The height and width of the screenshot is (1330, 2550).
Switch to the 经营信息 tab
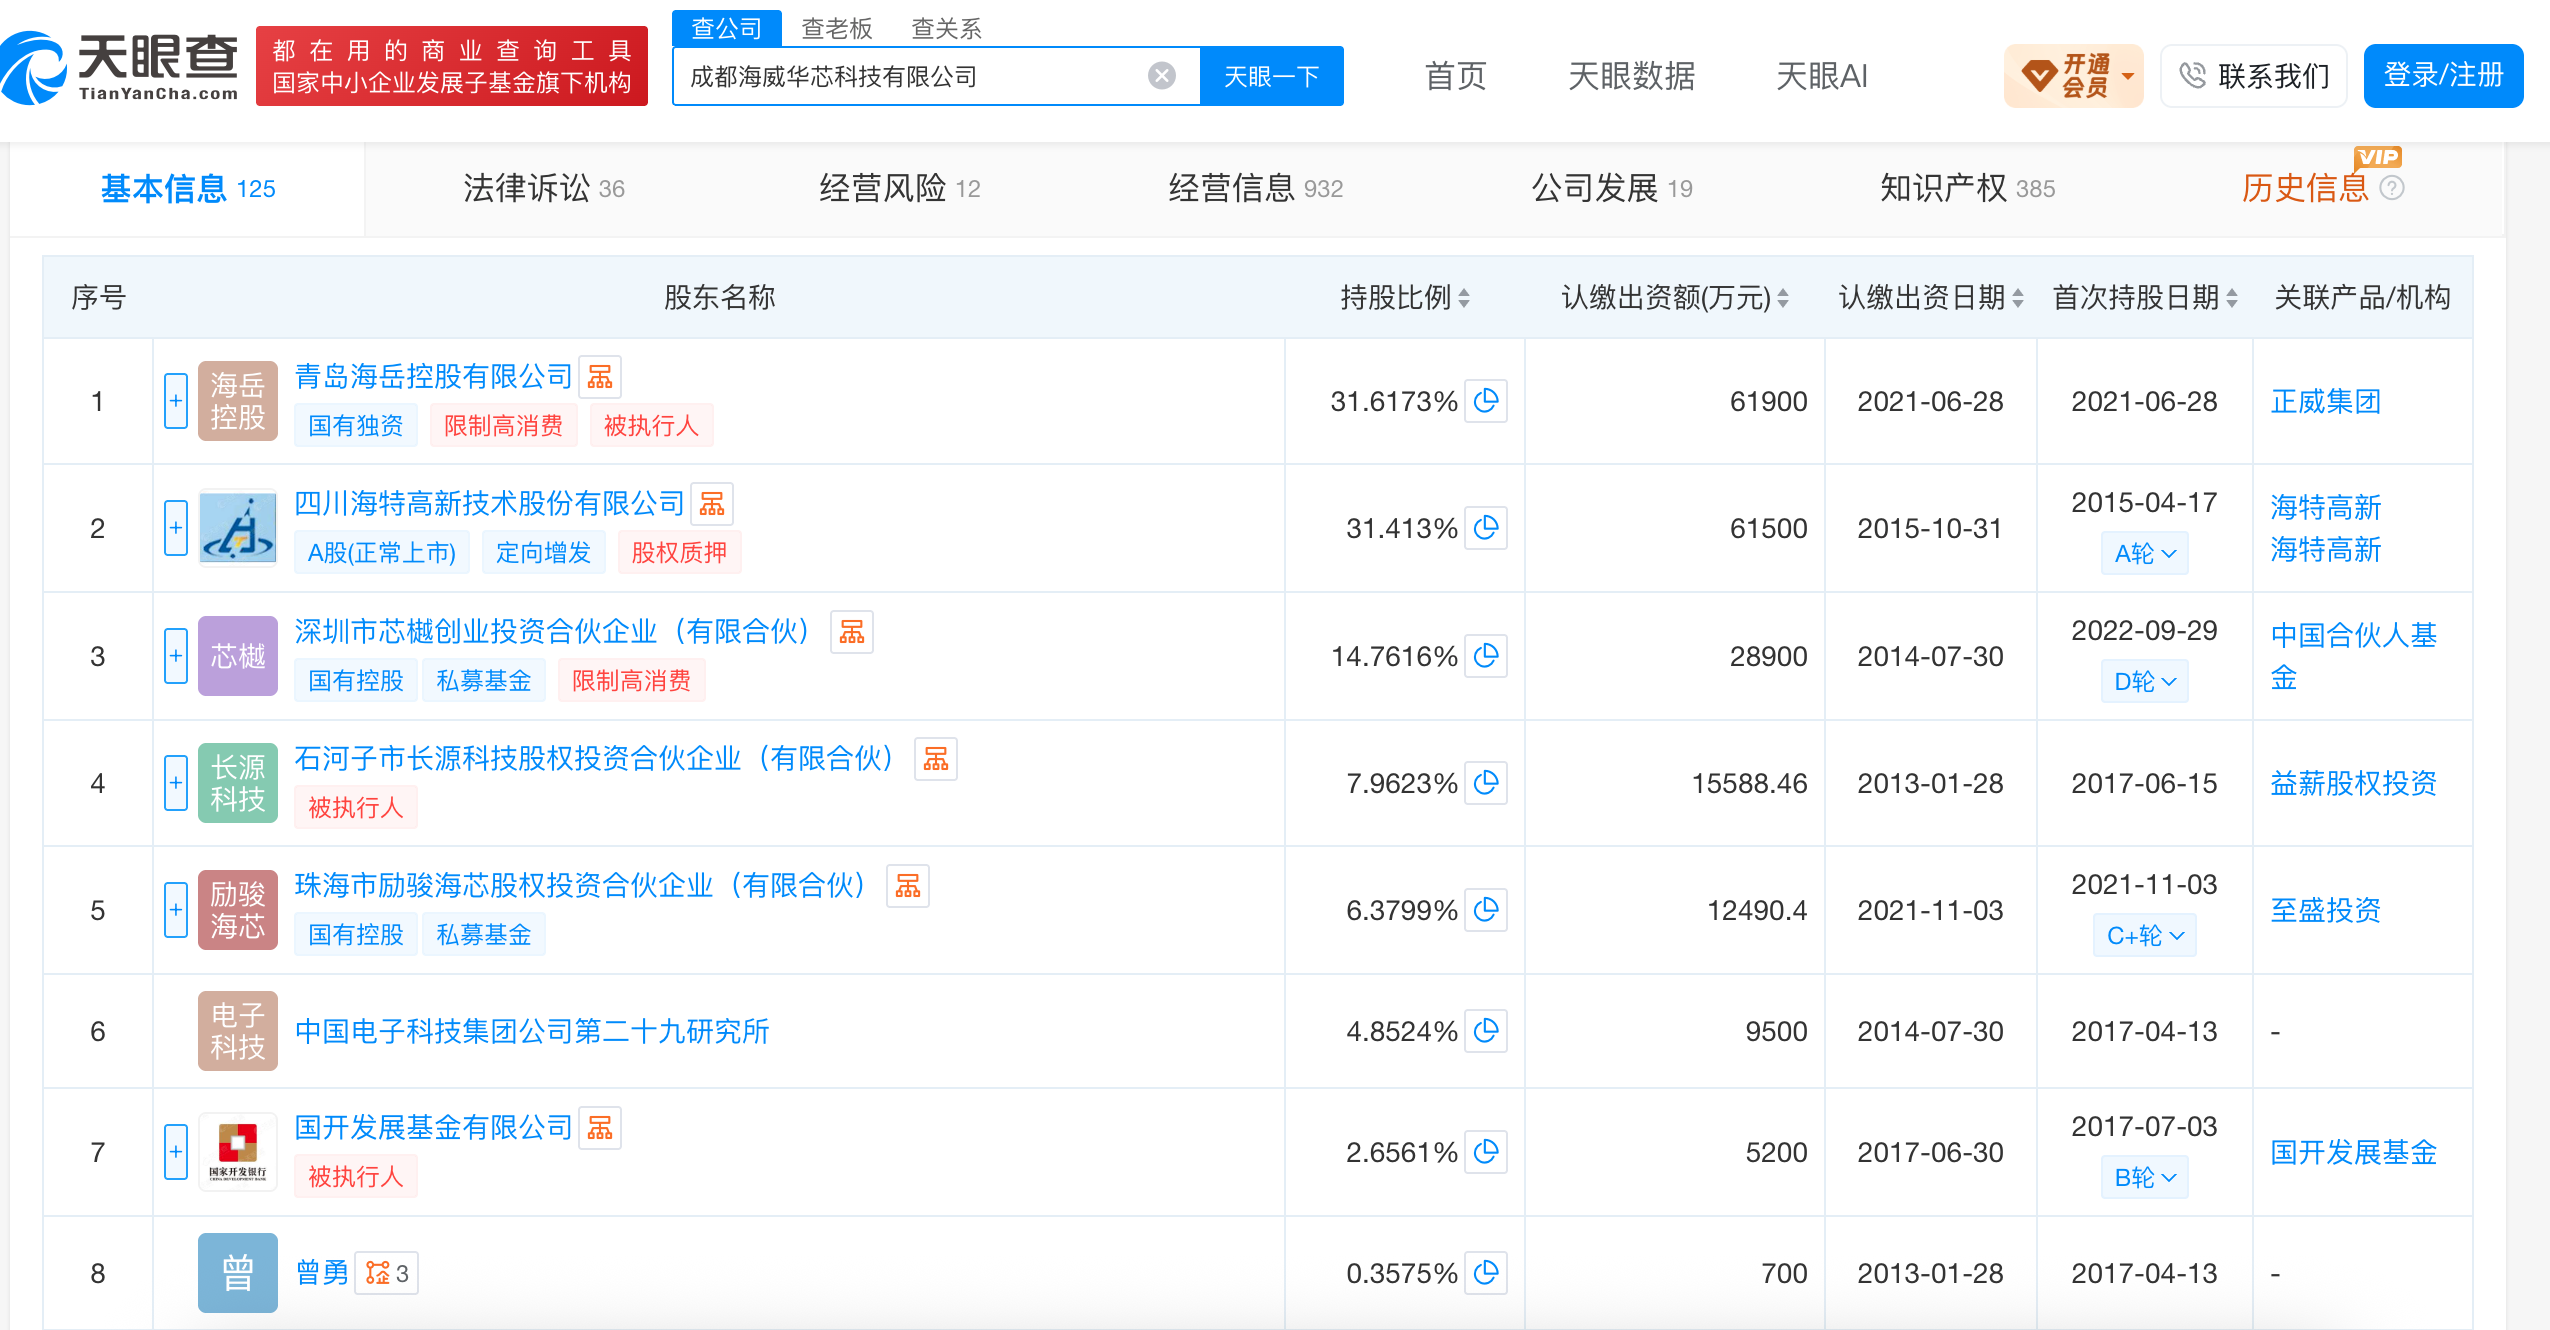coord(1256,188)
